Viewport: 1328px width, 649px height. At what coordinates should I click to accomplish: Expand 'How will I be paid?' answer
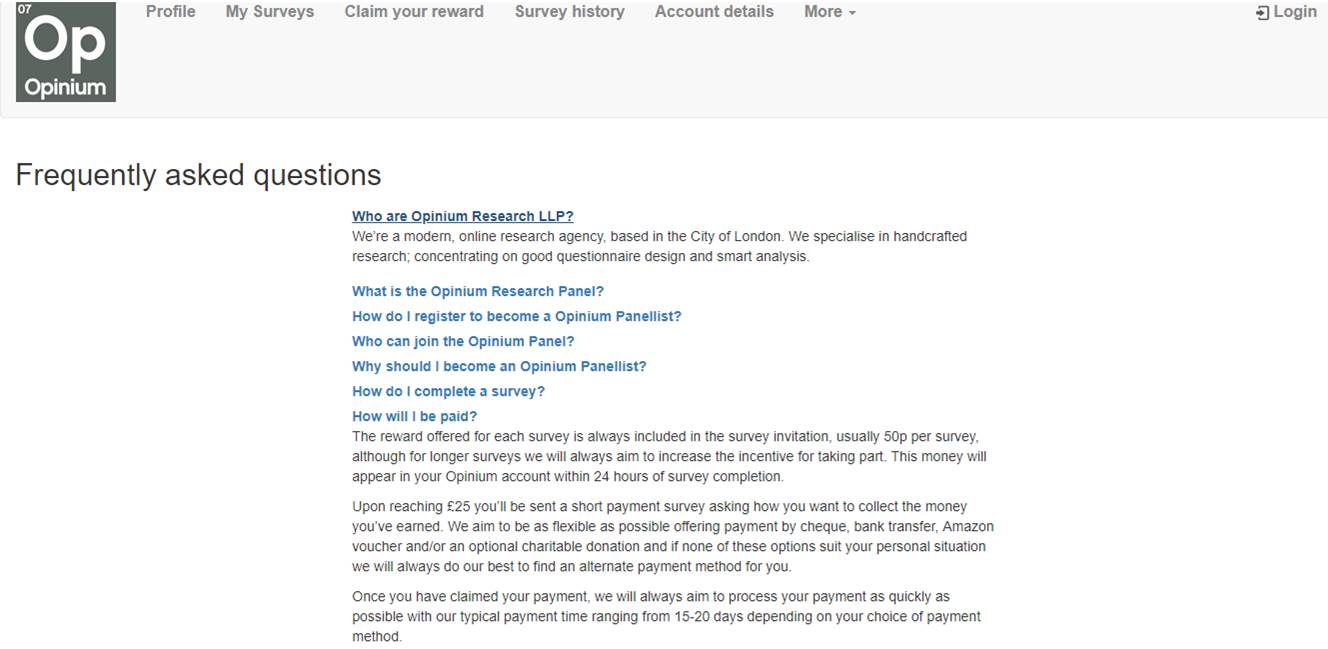tap(413, 416)
